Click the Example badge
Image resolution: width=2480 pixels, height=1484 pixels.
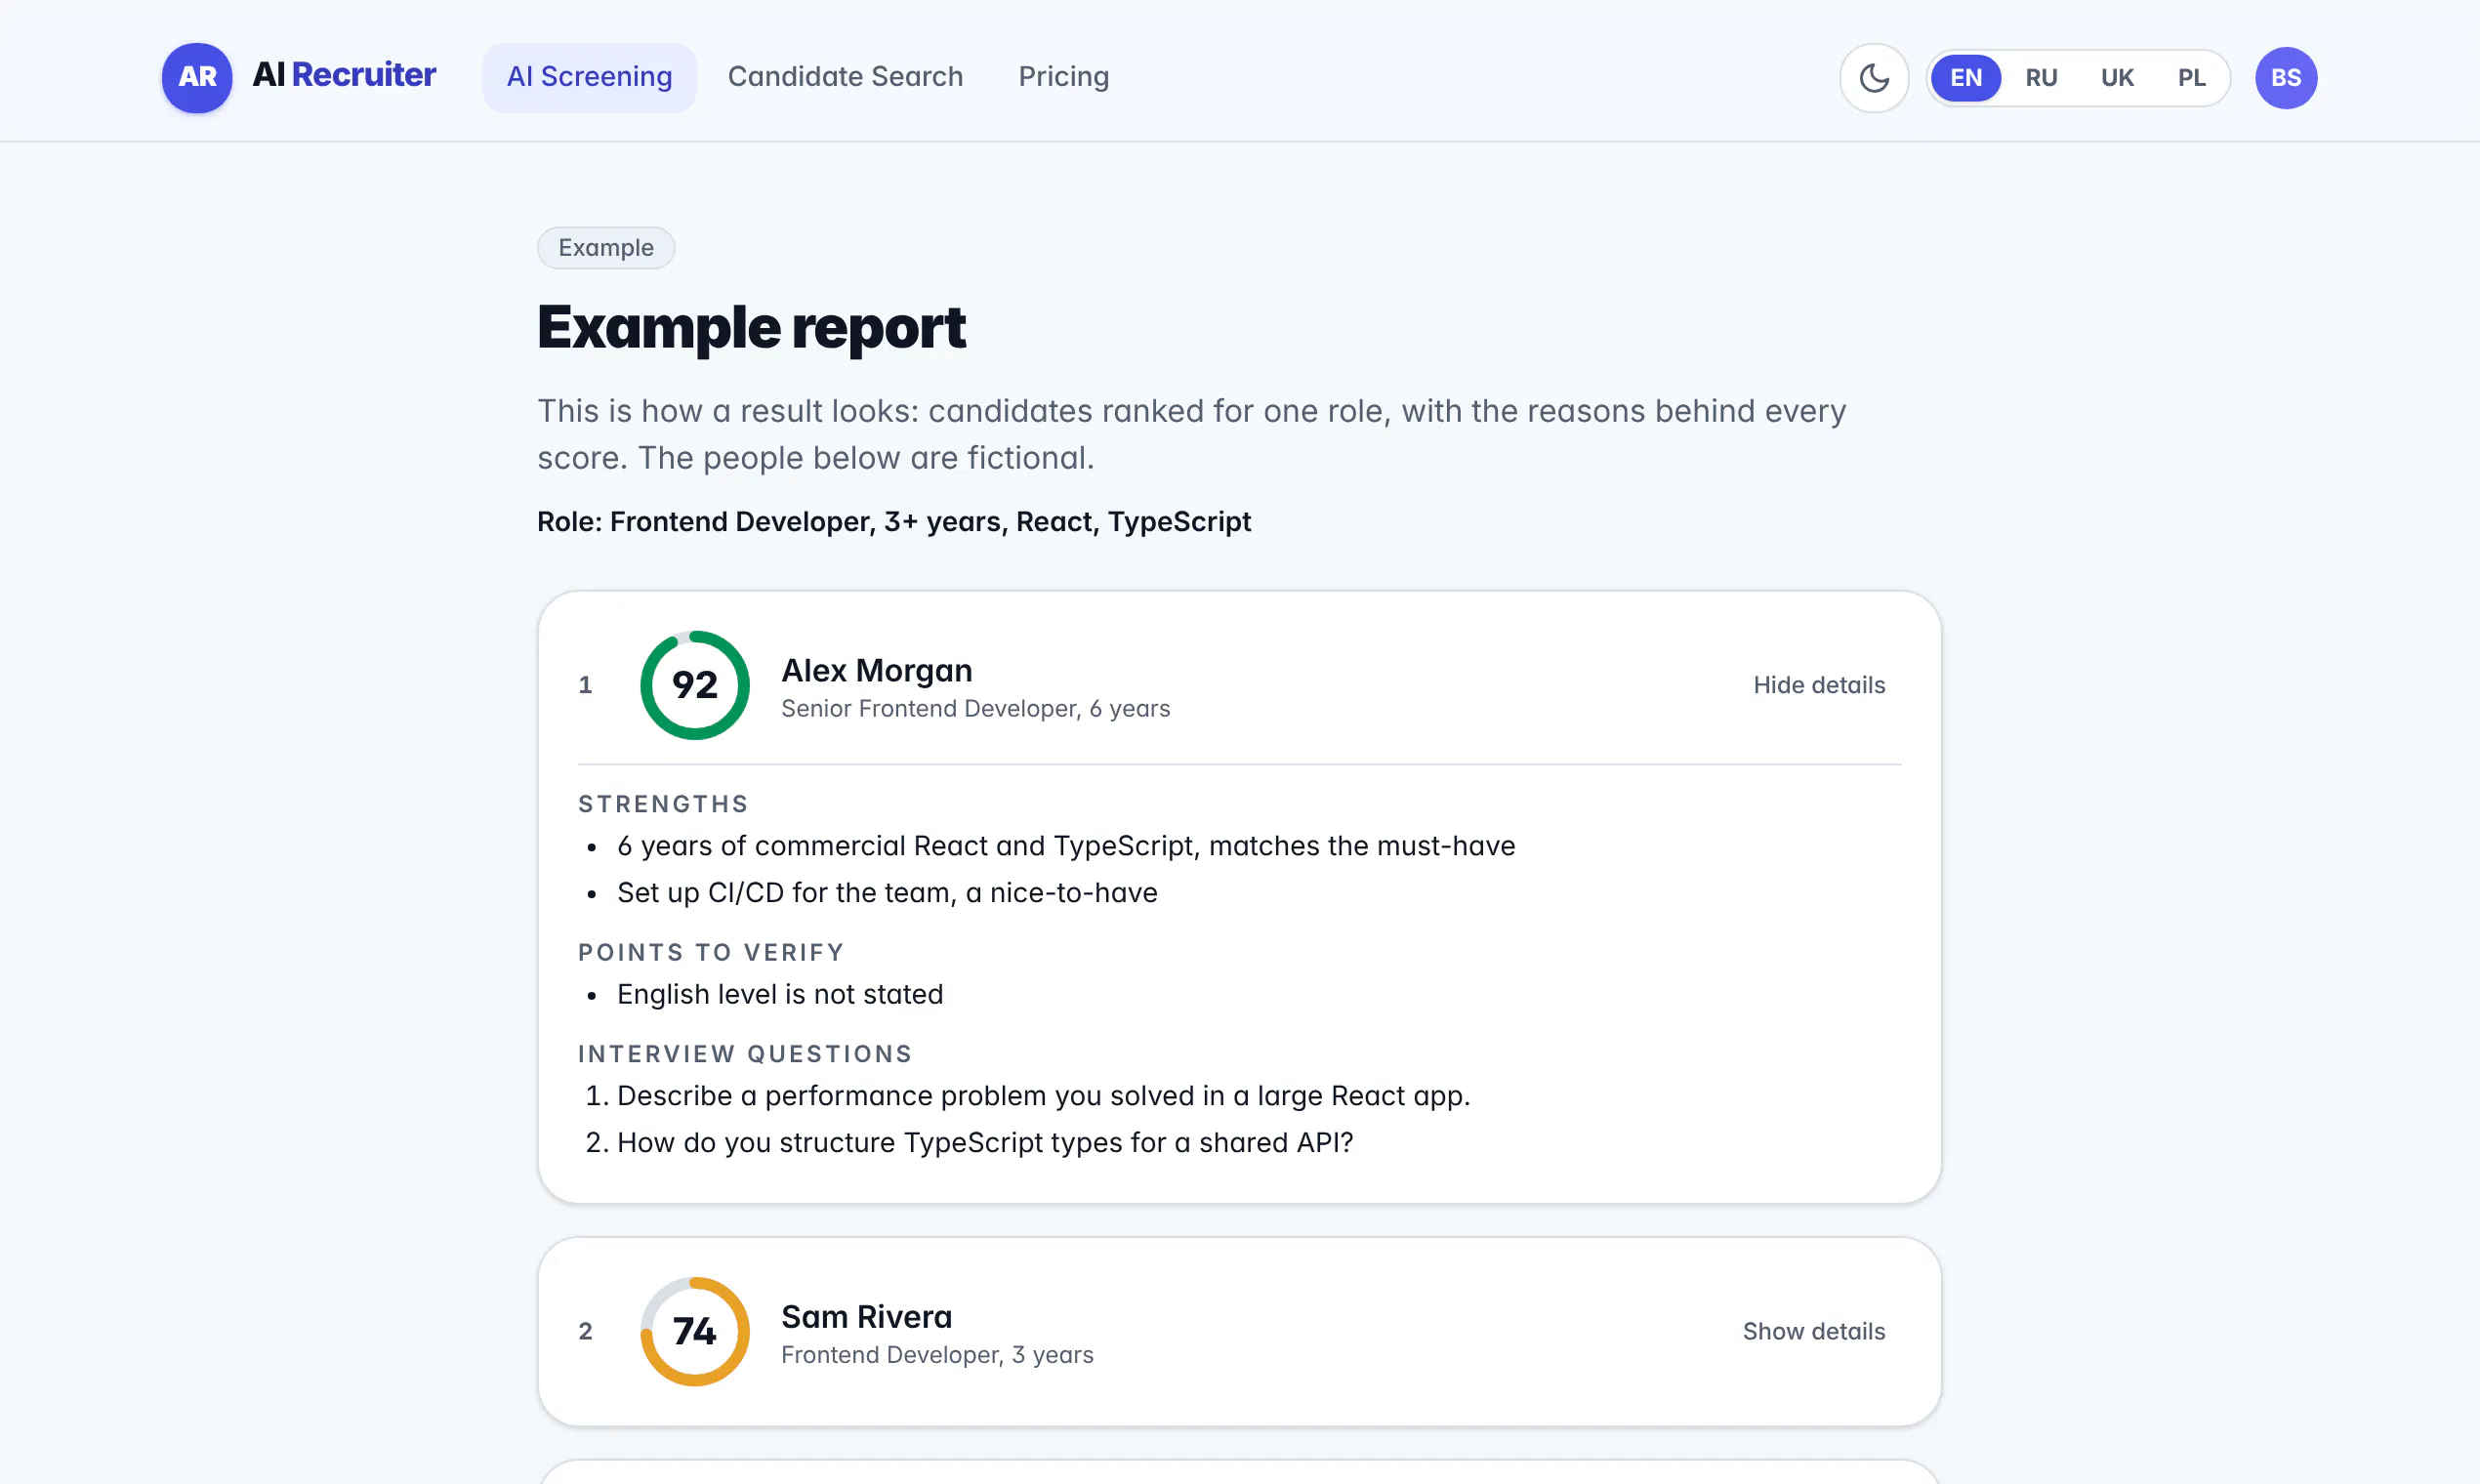click(606, 248)
